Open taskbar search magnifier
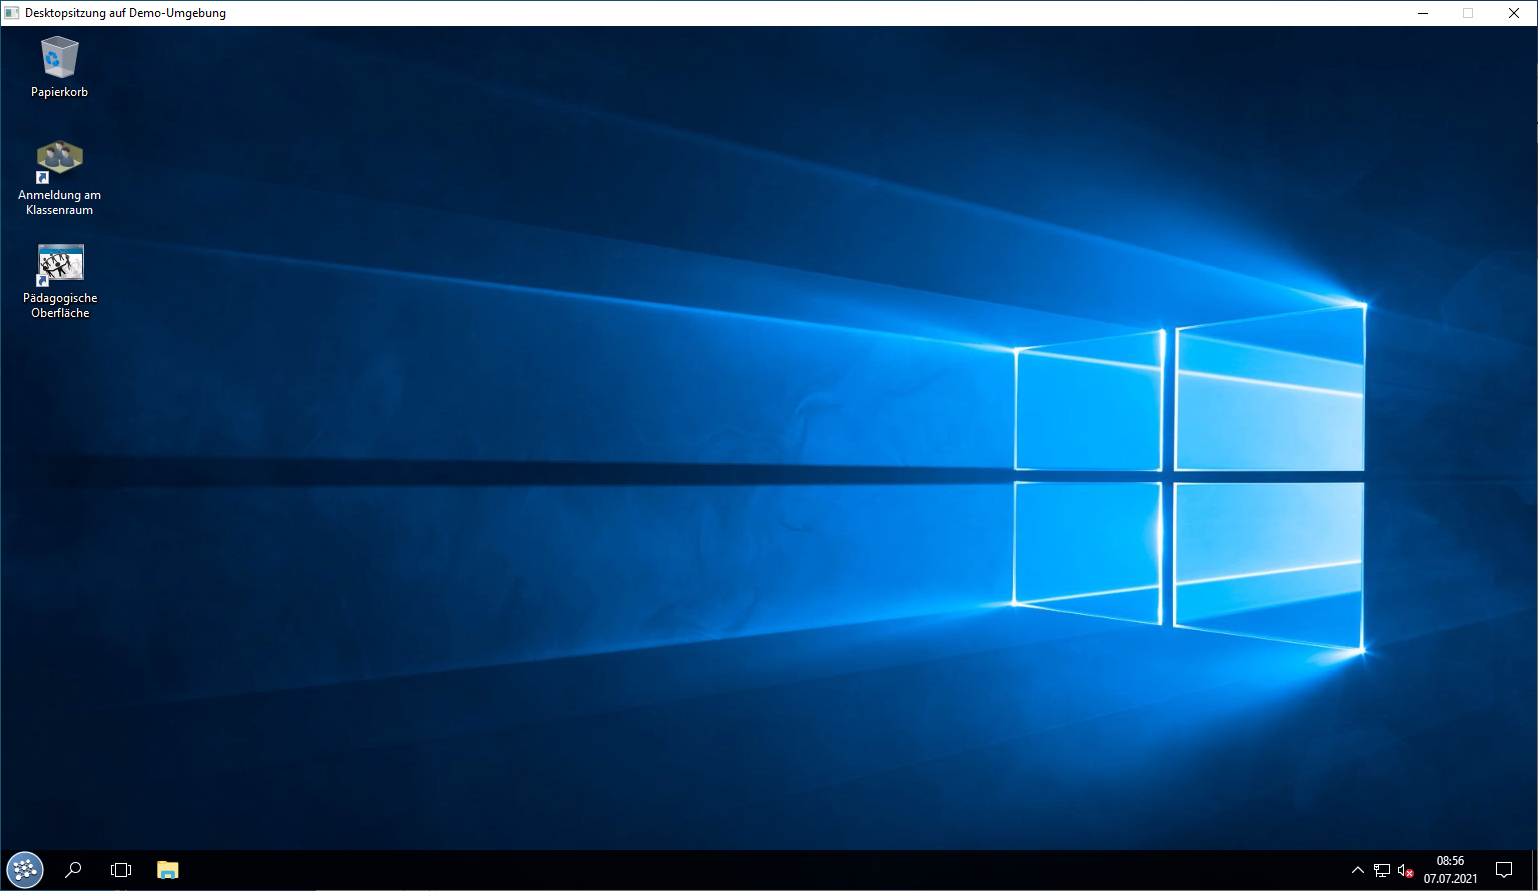1538x891 pixels. (x=73, y=870)
